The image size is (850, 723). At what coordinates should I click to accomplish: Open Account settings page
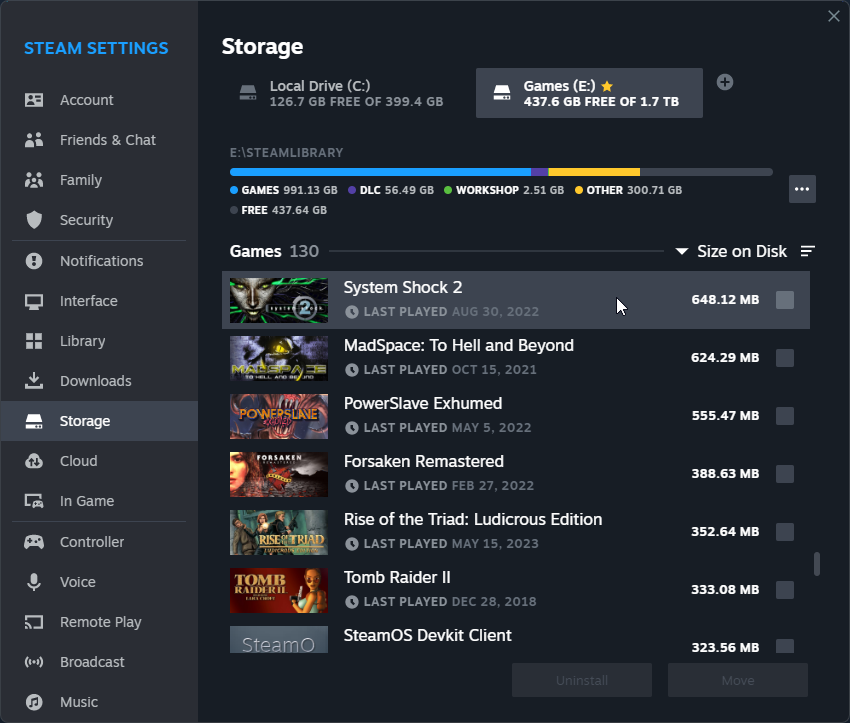coord(99,100)
